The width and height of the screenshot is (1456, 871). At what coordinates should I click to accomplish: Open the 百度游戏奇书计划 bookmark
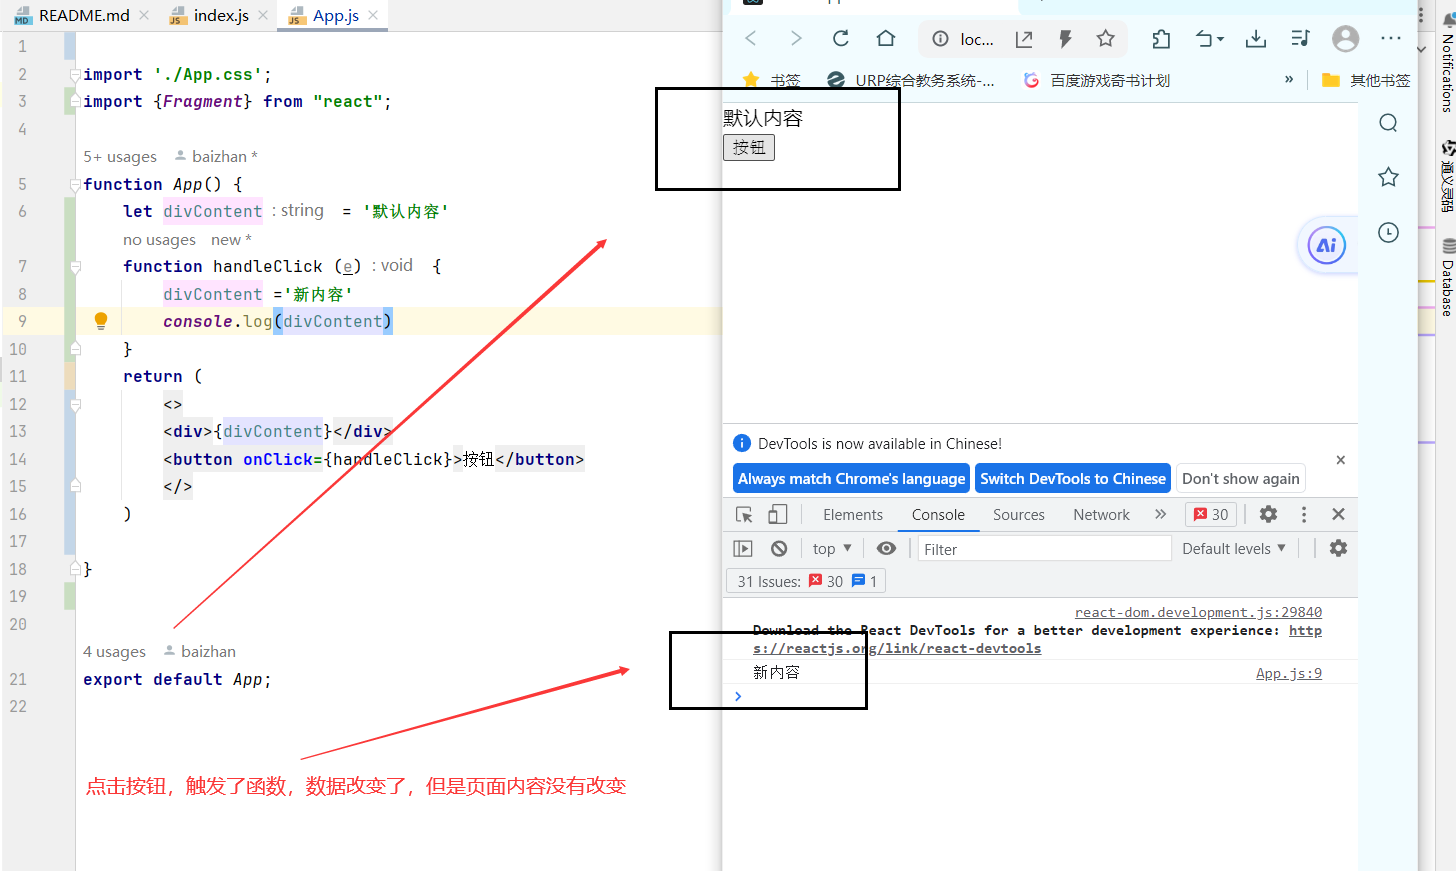tap(1096, 80)
